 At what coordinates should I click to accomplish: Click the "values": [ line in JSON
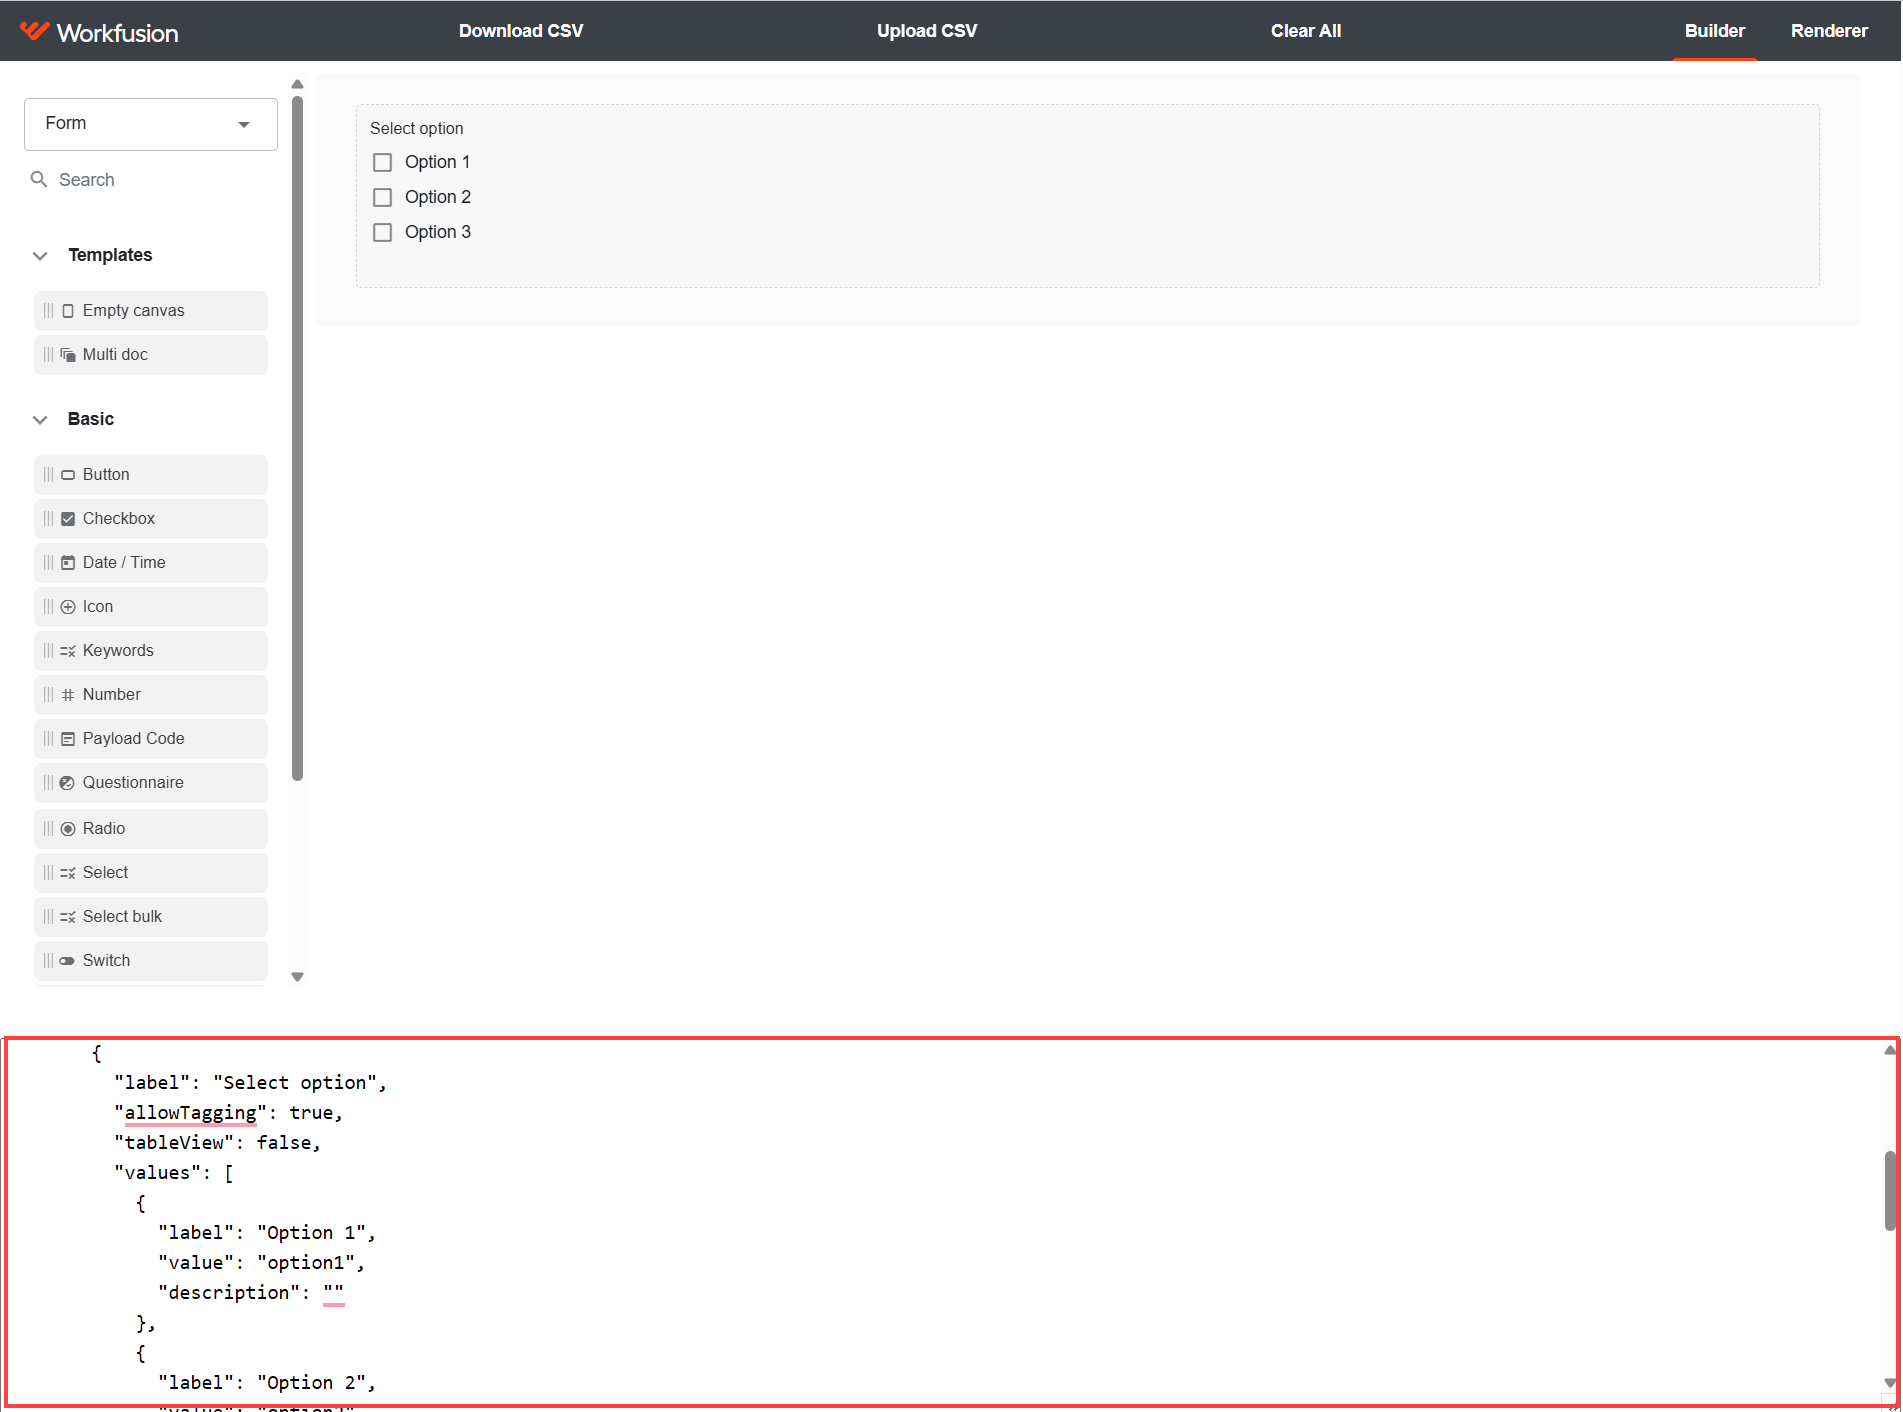174,1173
